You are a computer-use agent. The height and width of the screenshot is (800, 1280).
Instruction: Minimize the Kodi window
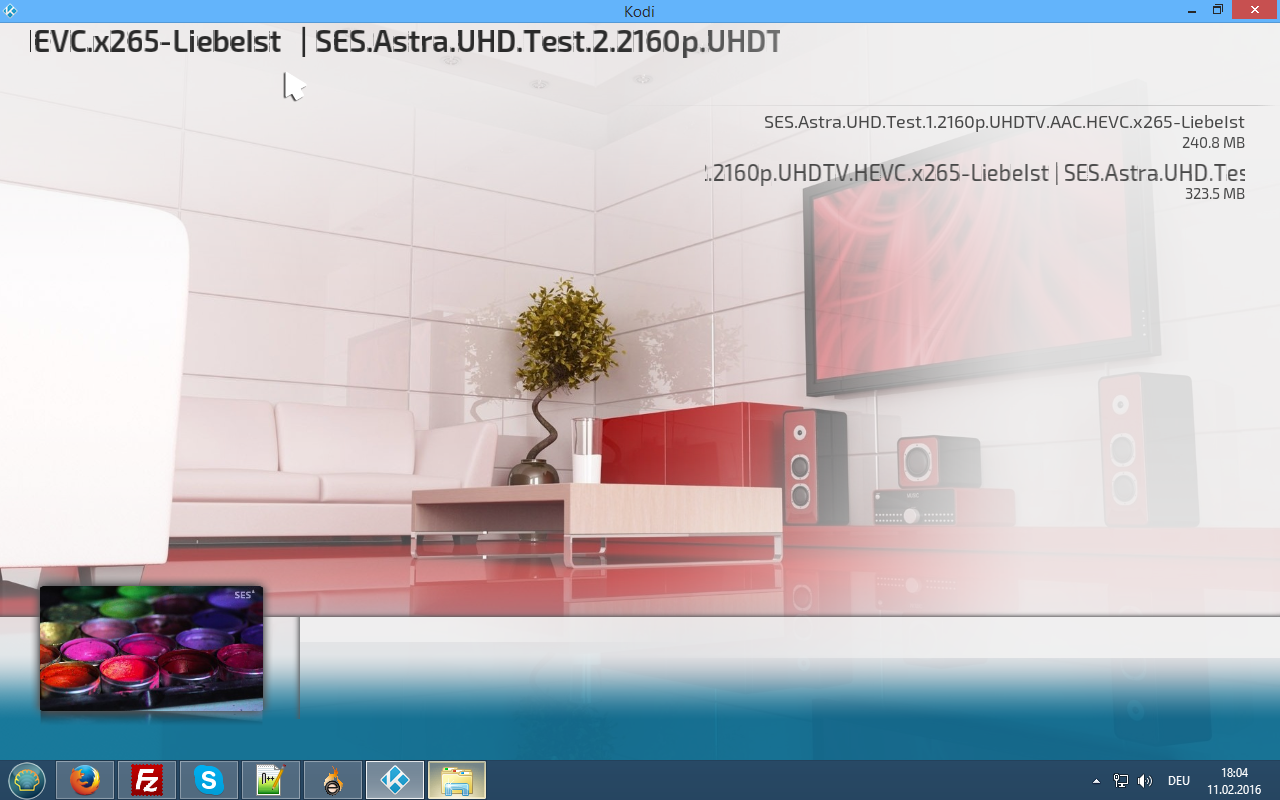click(1191, 10)
